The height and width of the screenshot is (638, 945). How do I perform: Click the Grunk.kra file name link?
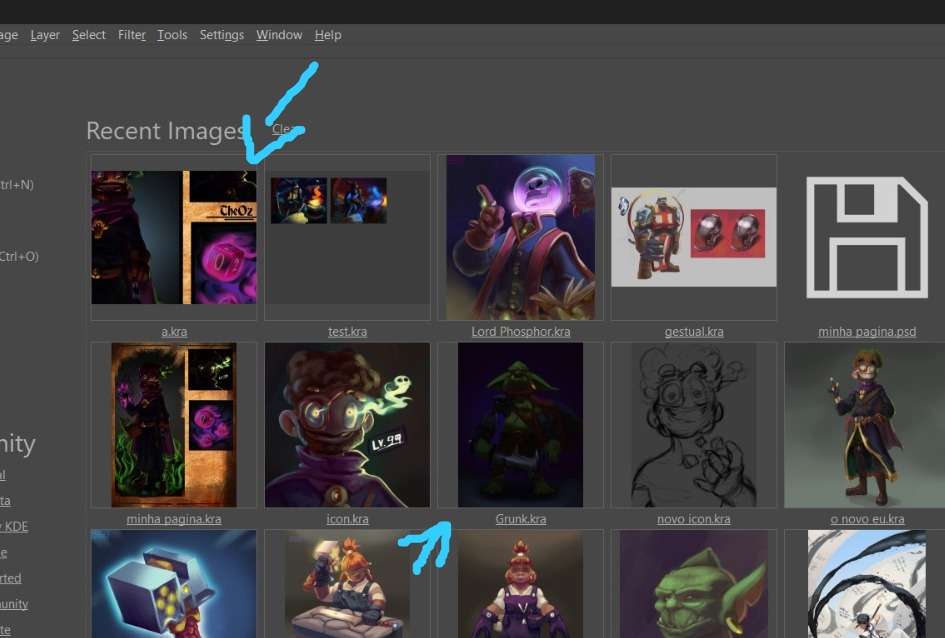(x=521, y=519)
